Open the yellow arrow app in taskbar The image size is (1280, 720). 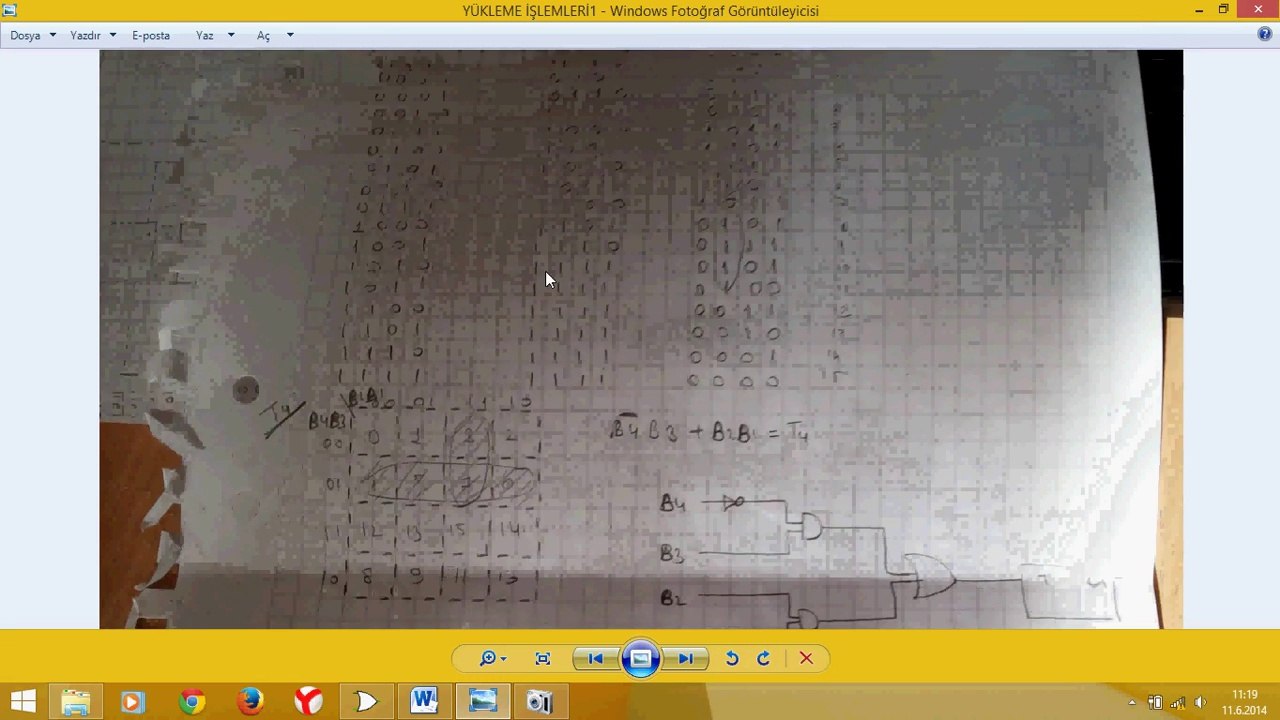366,702
